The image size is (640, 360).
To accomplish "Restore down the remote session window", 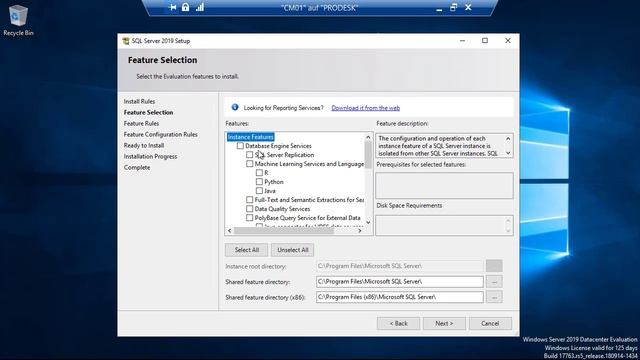I will pyautogui.click(x=453, y=7).
